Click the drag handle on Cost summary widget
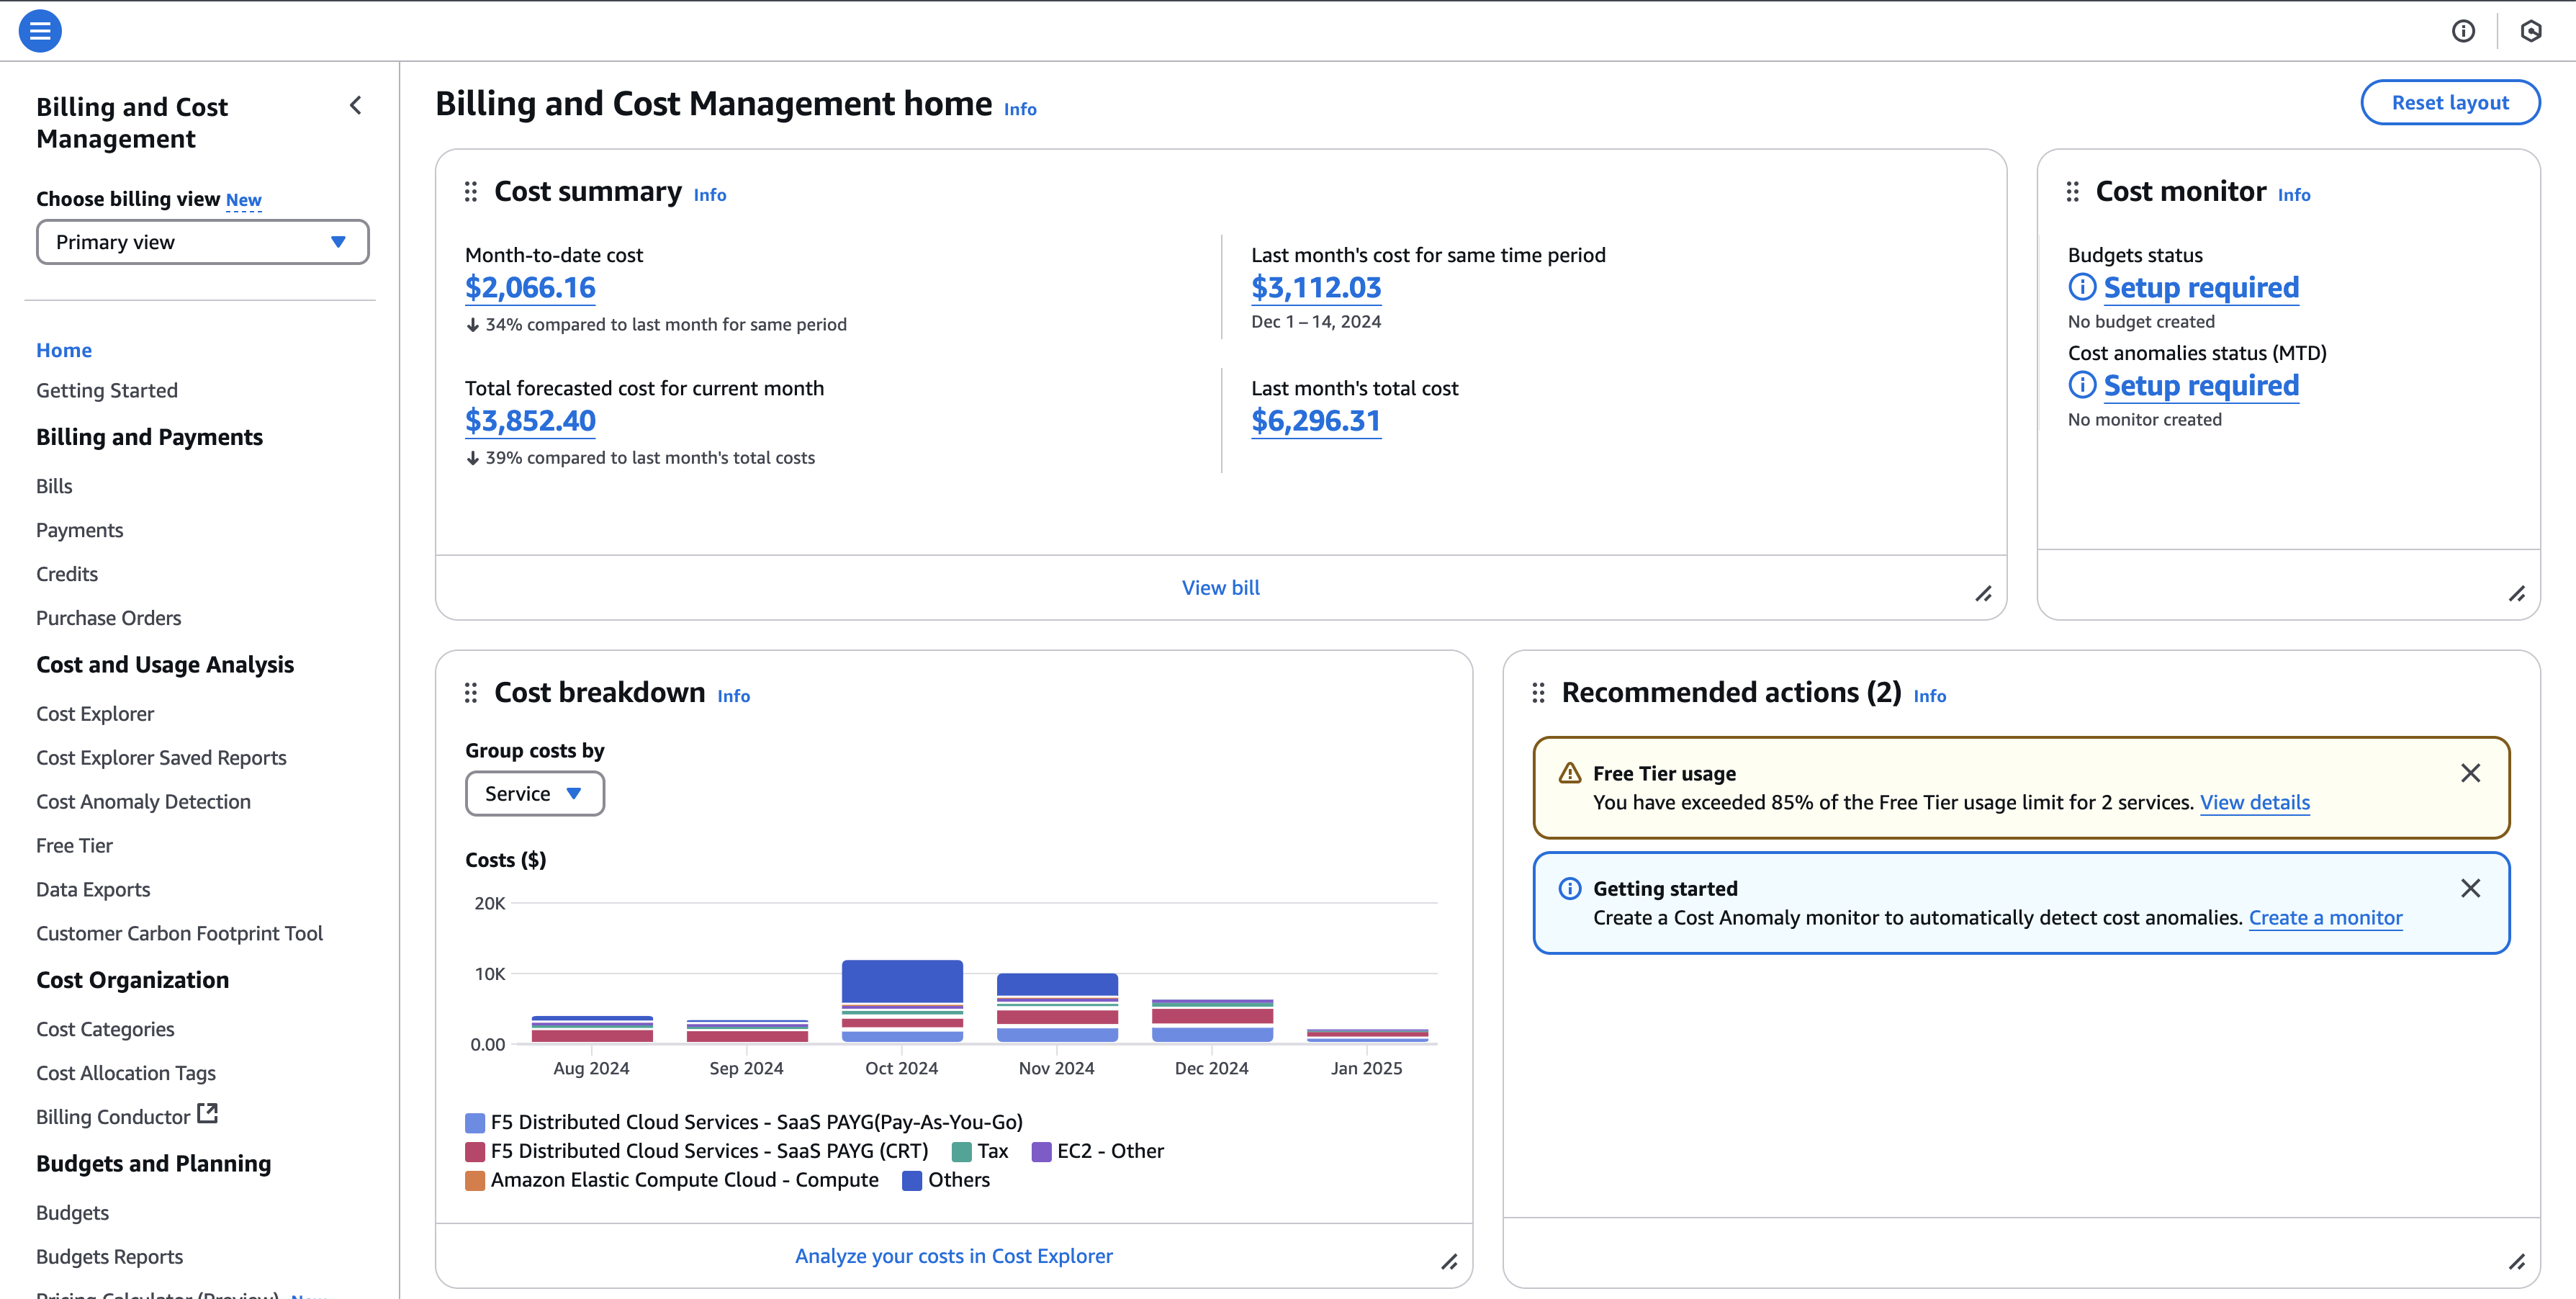2576x1299 pixels. (471, 191)
